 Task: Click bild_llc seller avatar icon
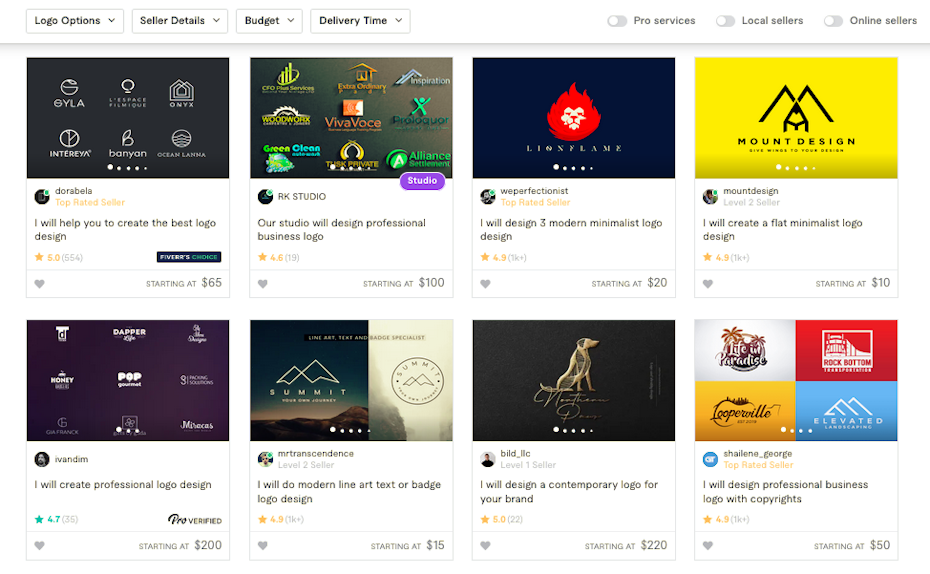pyautogui.click(x=488, y=459)
